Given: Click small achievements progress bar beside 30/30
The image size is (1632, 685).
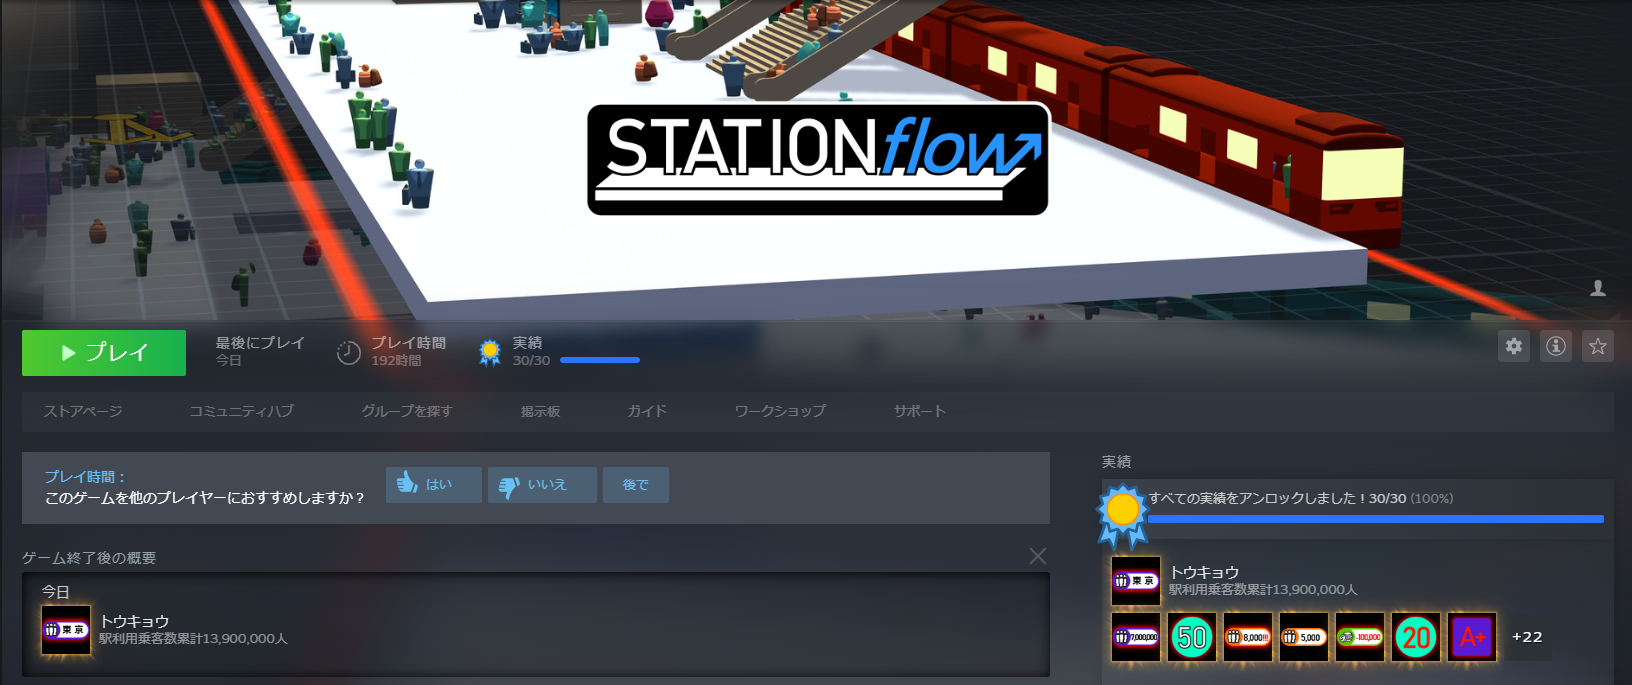Looking at the screenshot, I should click(x=600, y=360).
